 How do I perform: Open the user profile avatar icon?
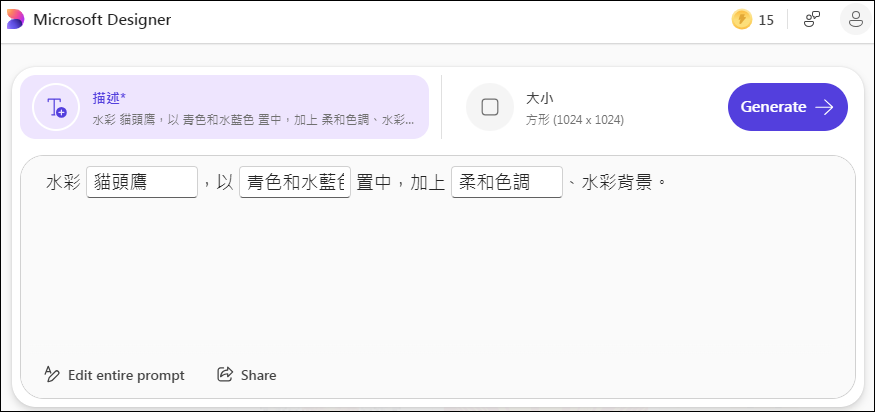click(855, 20)
